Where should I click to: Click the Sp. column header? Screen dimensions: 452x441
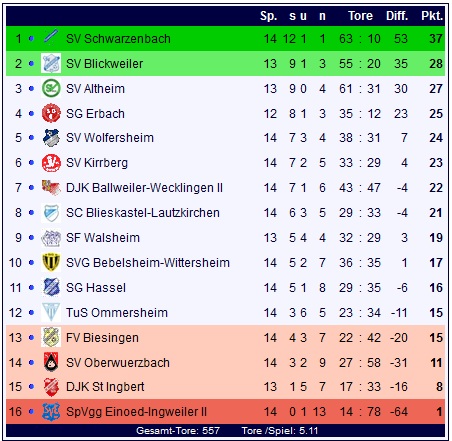click(x=269, y=16)
